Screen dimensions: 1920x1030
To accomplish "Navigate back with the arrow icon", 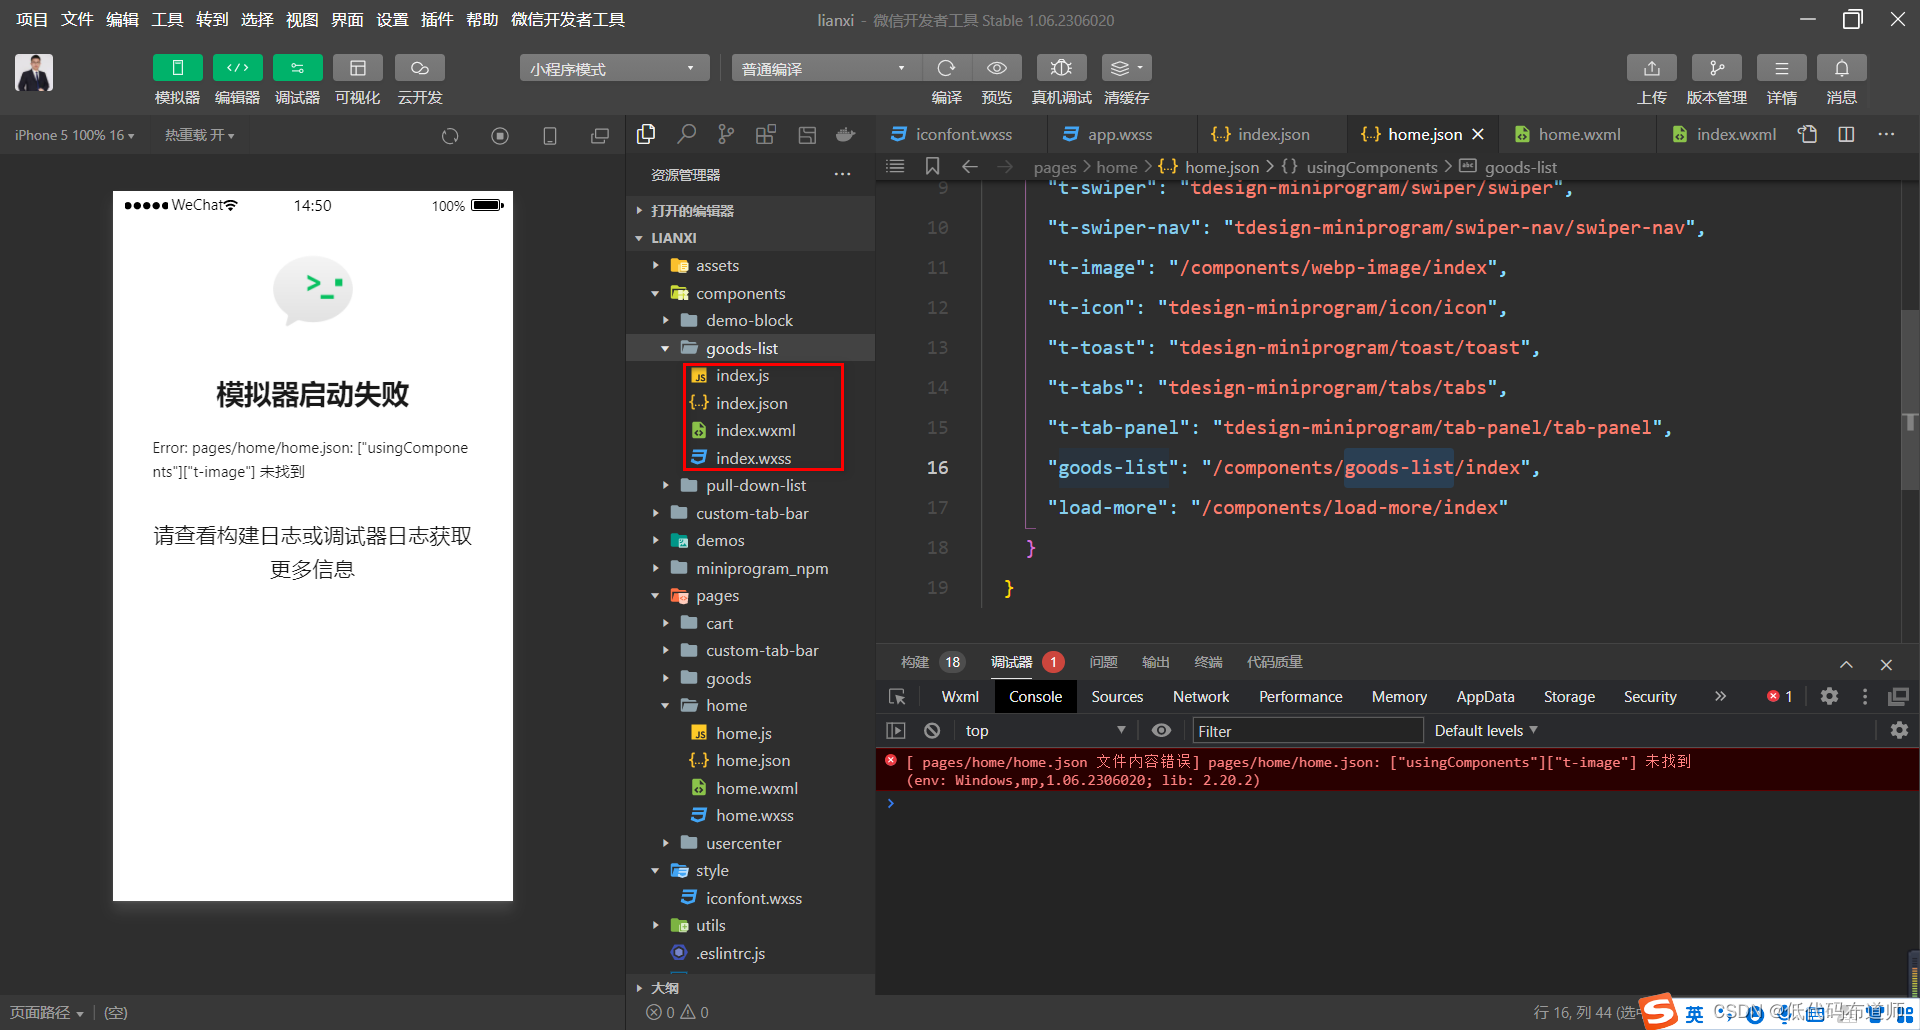I will (969, 166).
